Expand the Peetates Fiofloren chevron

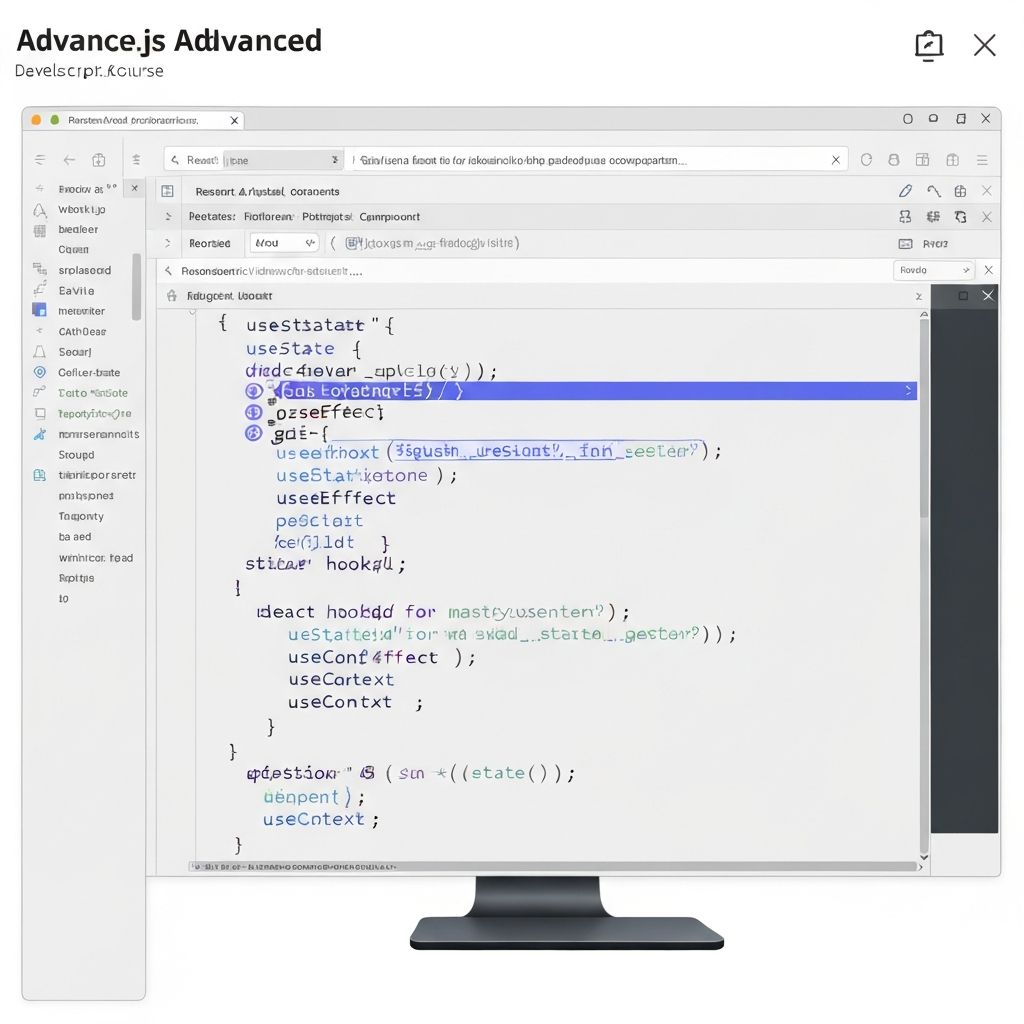[x=168, y=217]
